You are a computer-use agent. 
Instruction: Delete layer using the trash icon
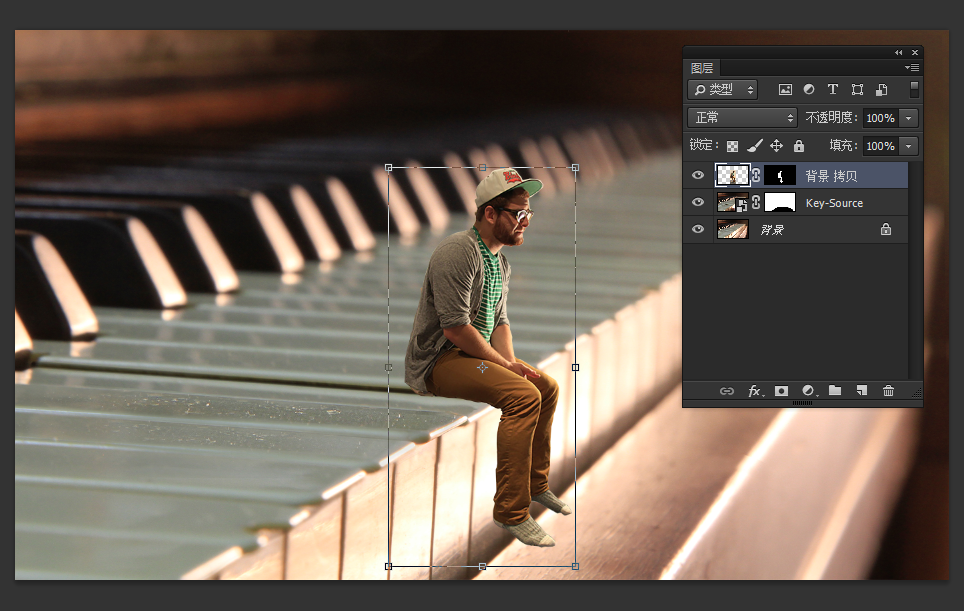coord(888,391)
